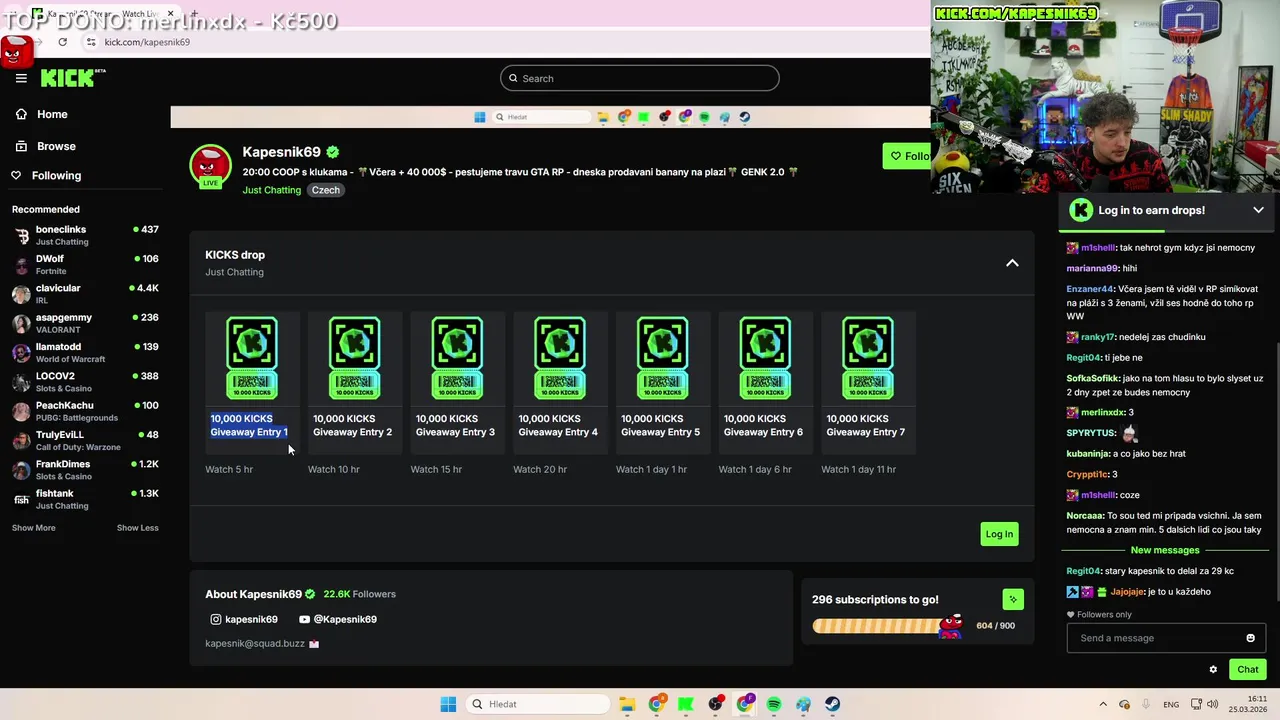Reload the browser page

[x=62, y=42]
